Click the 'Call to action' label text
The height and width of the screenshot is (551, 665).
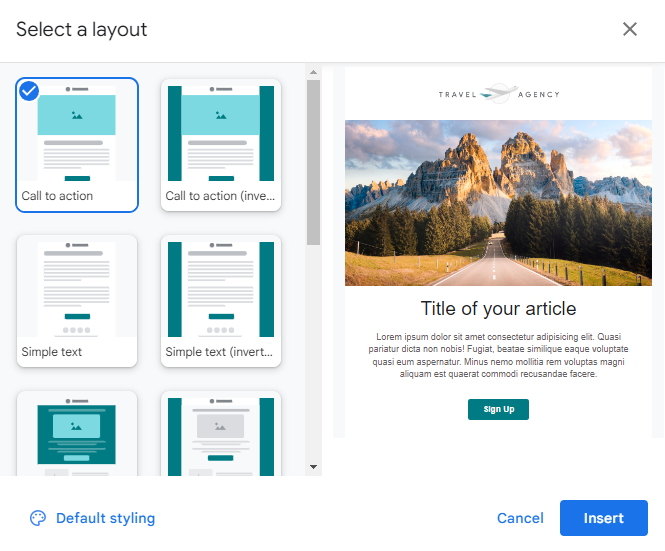pos(57,196)
